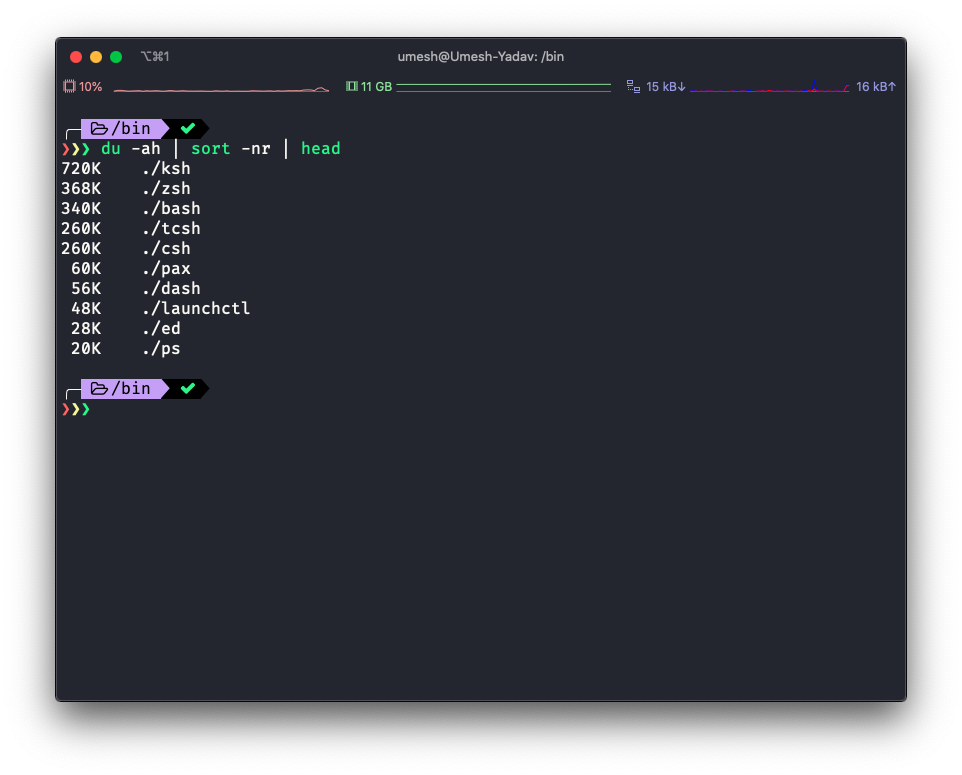Screen dimensions: 962x775
Task: Click the 368K size for zsh
Action: coord(81,188)
